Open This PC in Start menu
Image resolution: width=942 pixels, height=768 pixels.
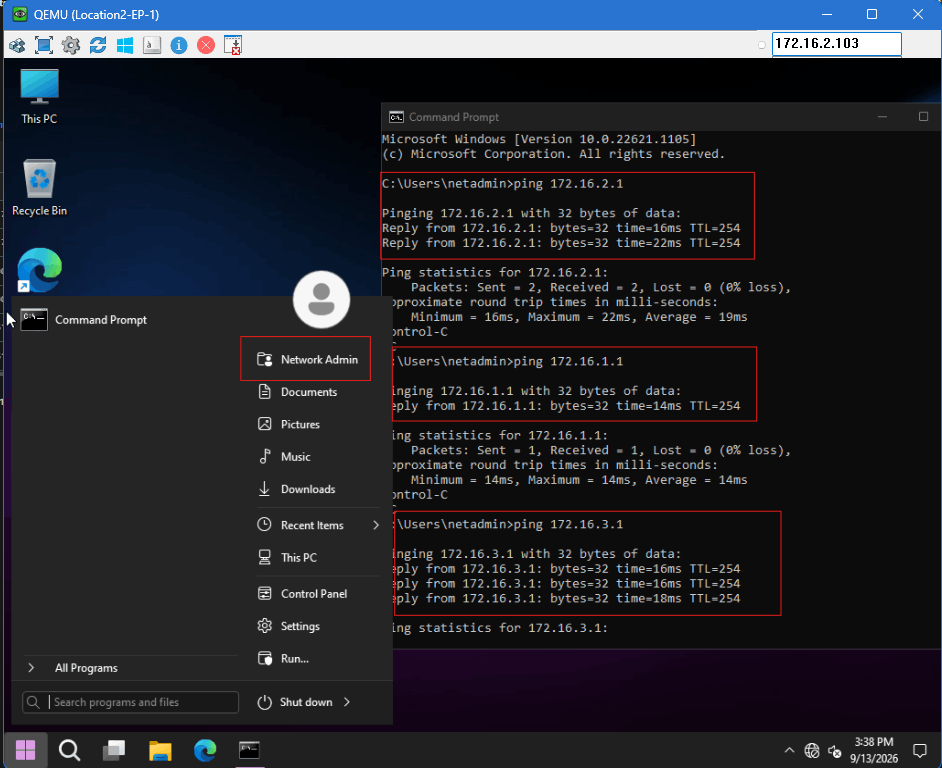point(287,558)
